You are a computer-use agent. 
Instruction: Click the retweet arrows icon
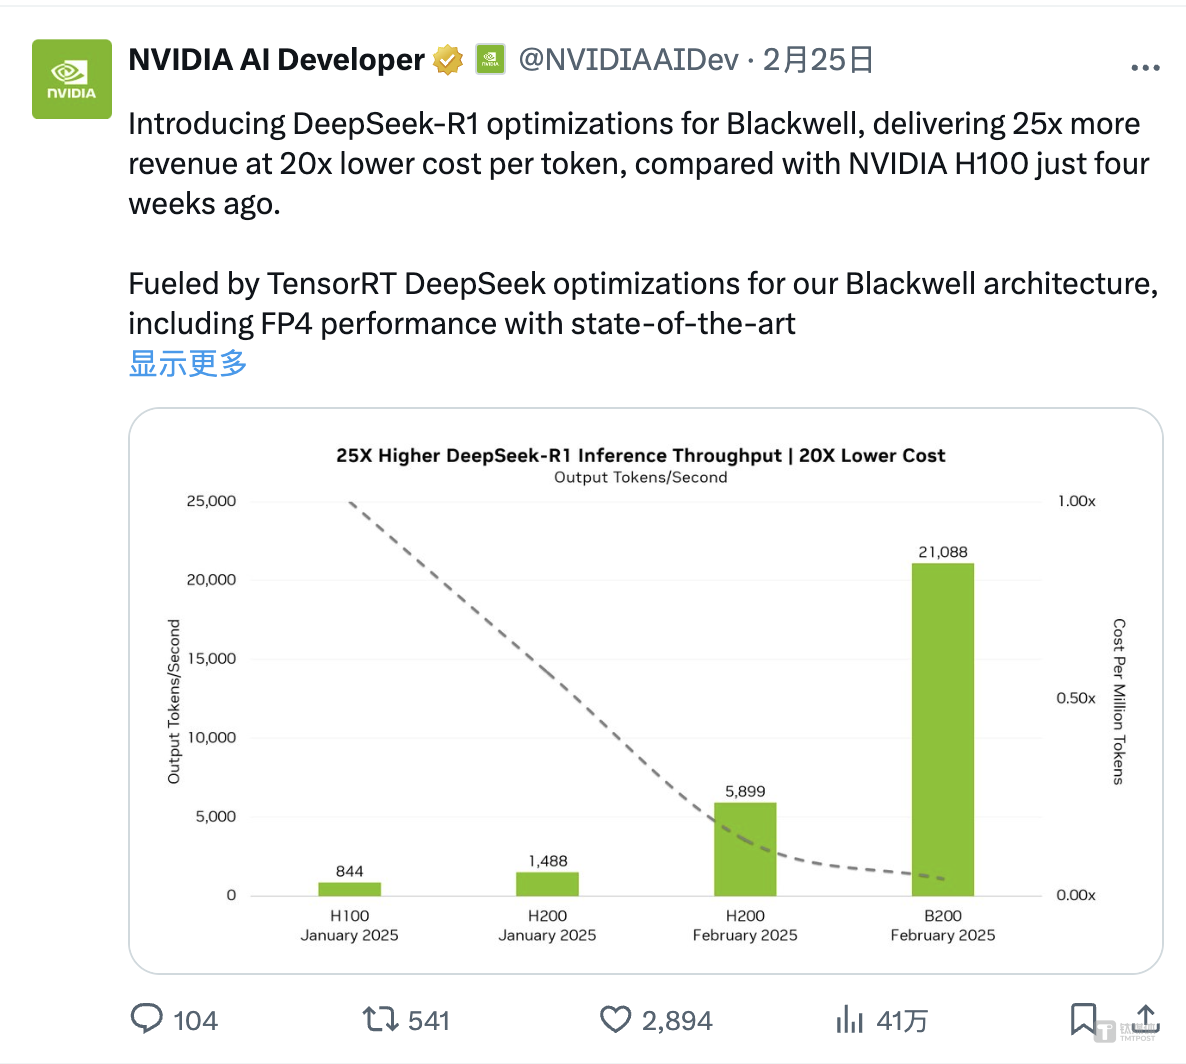click(380, 1019)
